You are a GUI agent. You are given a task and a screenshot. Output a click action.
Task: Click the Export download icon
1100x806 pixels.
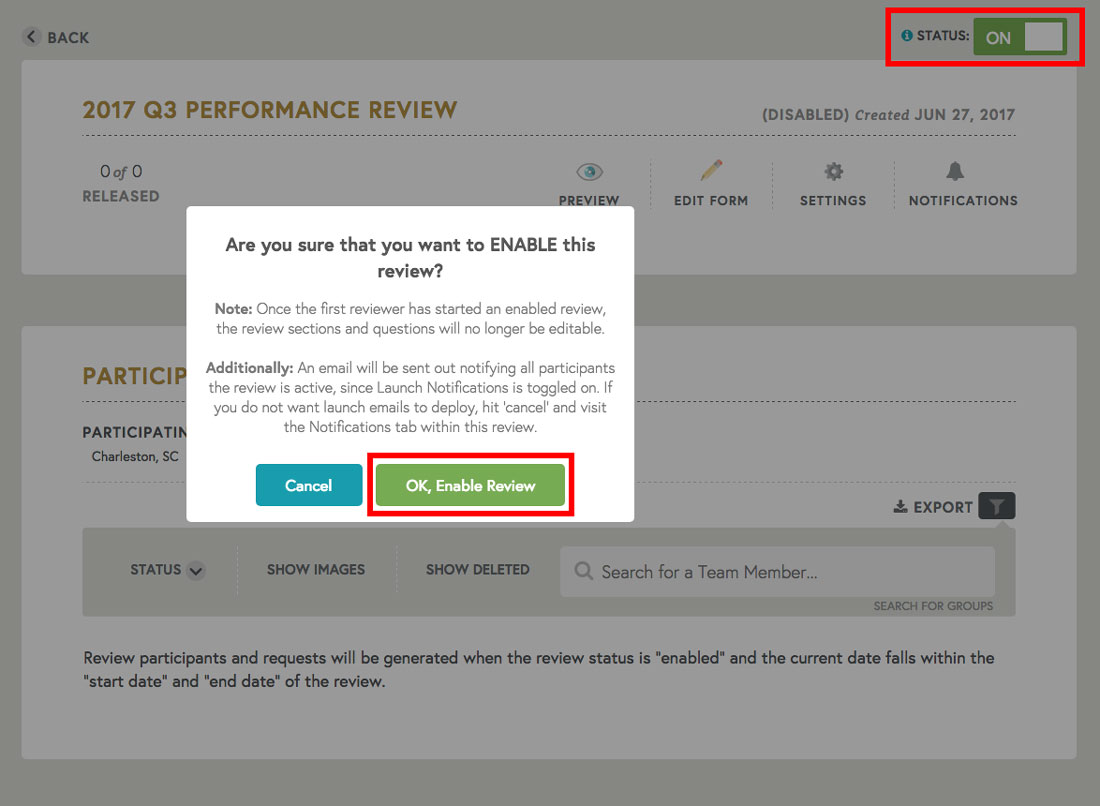(x=899, y=506)
